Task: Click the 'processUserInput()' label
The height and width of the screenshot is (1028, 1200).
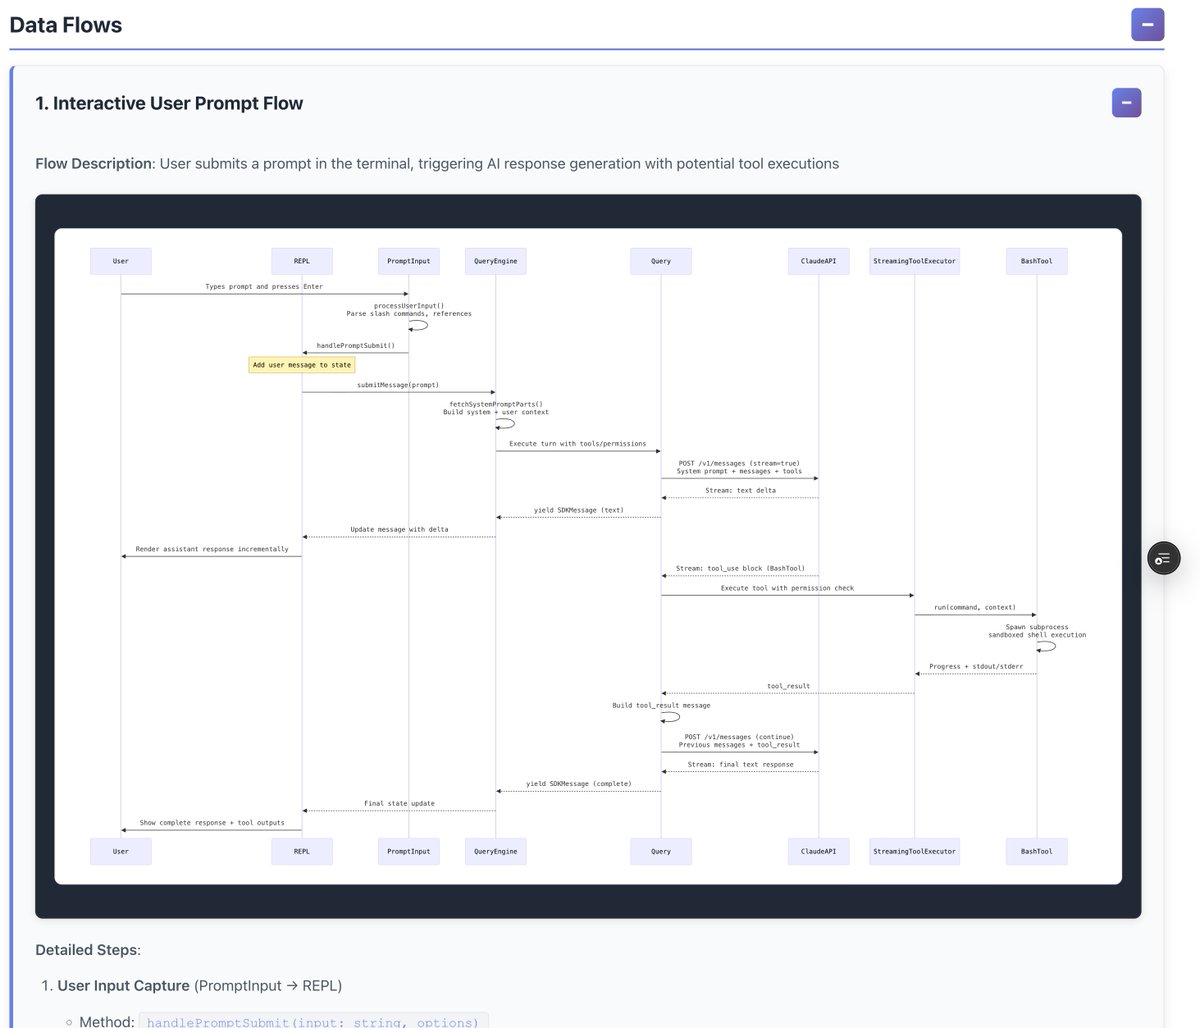Action: (x=408, y=305)
